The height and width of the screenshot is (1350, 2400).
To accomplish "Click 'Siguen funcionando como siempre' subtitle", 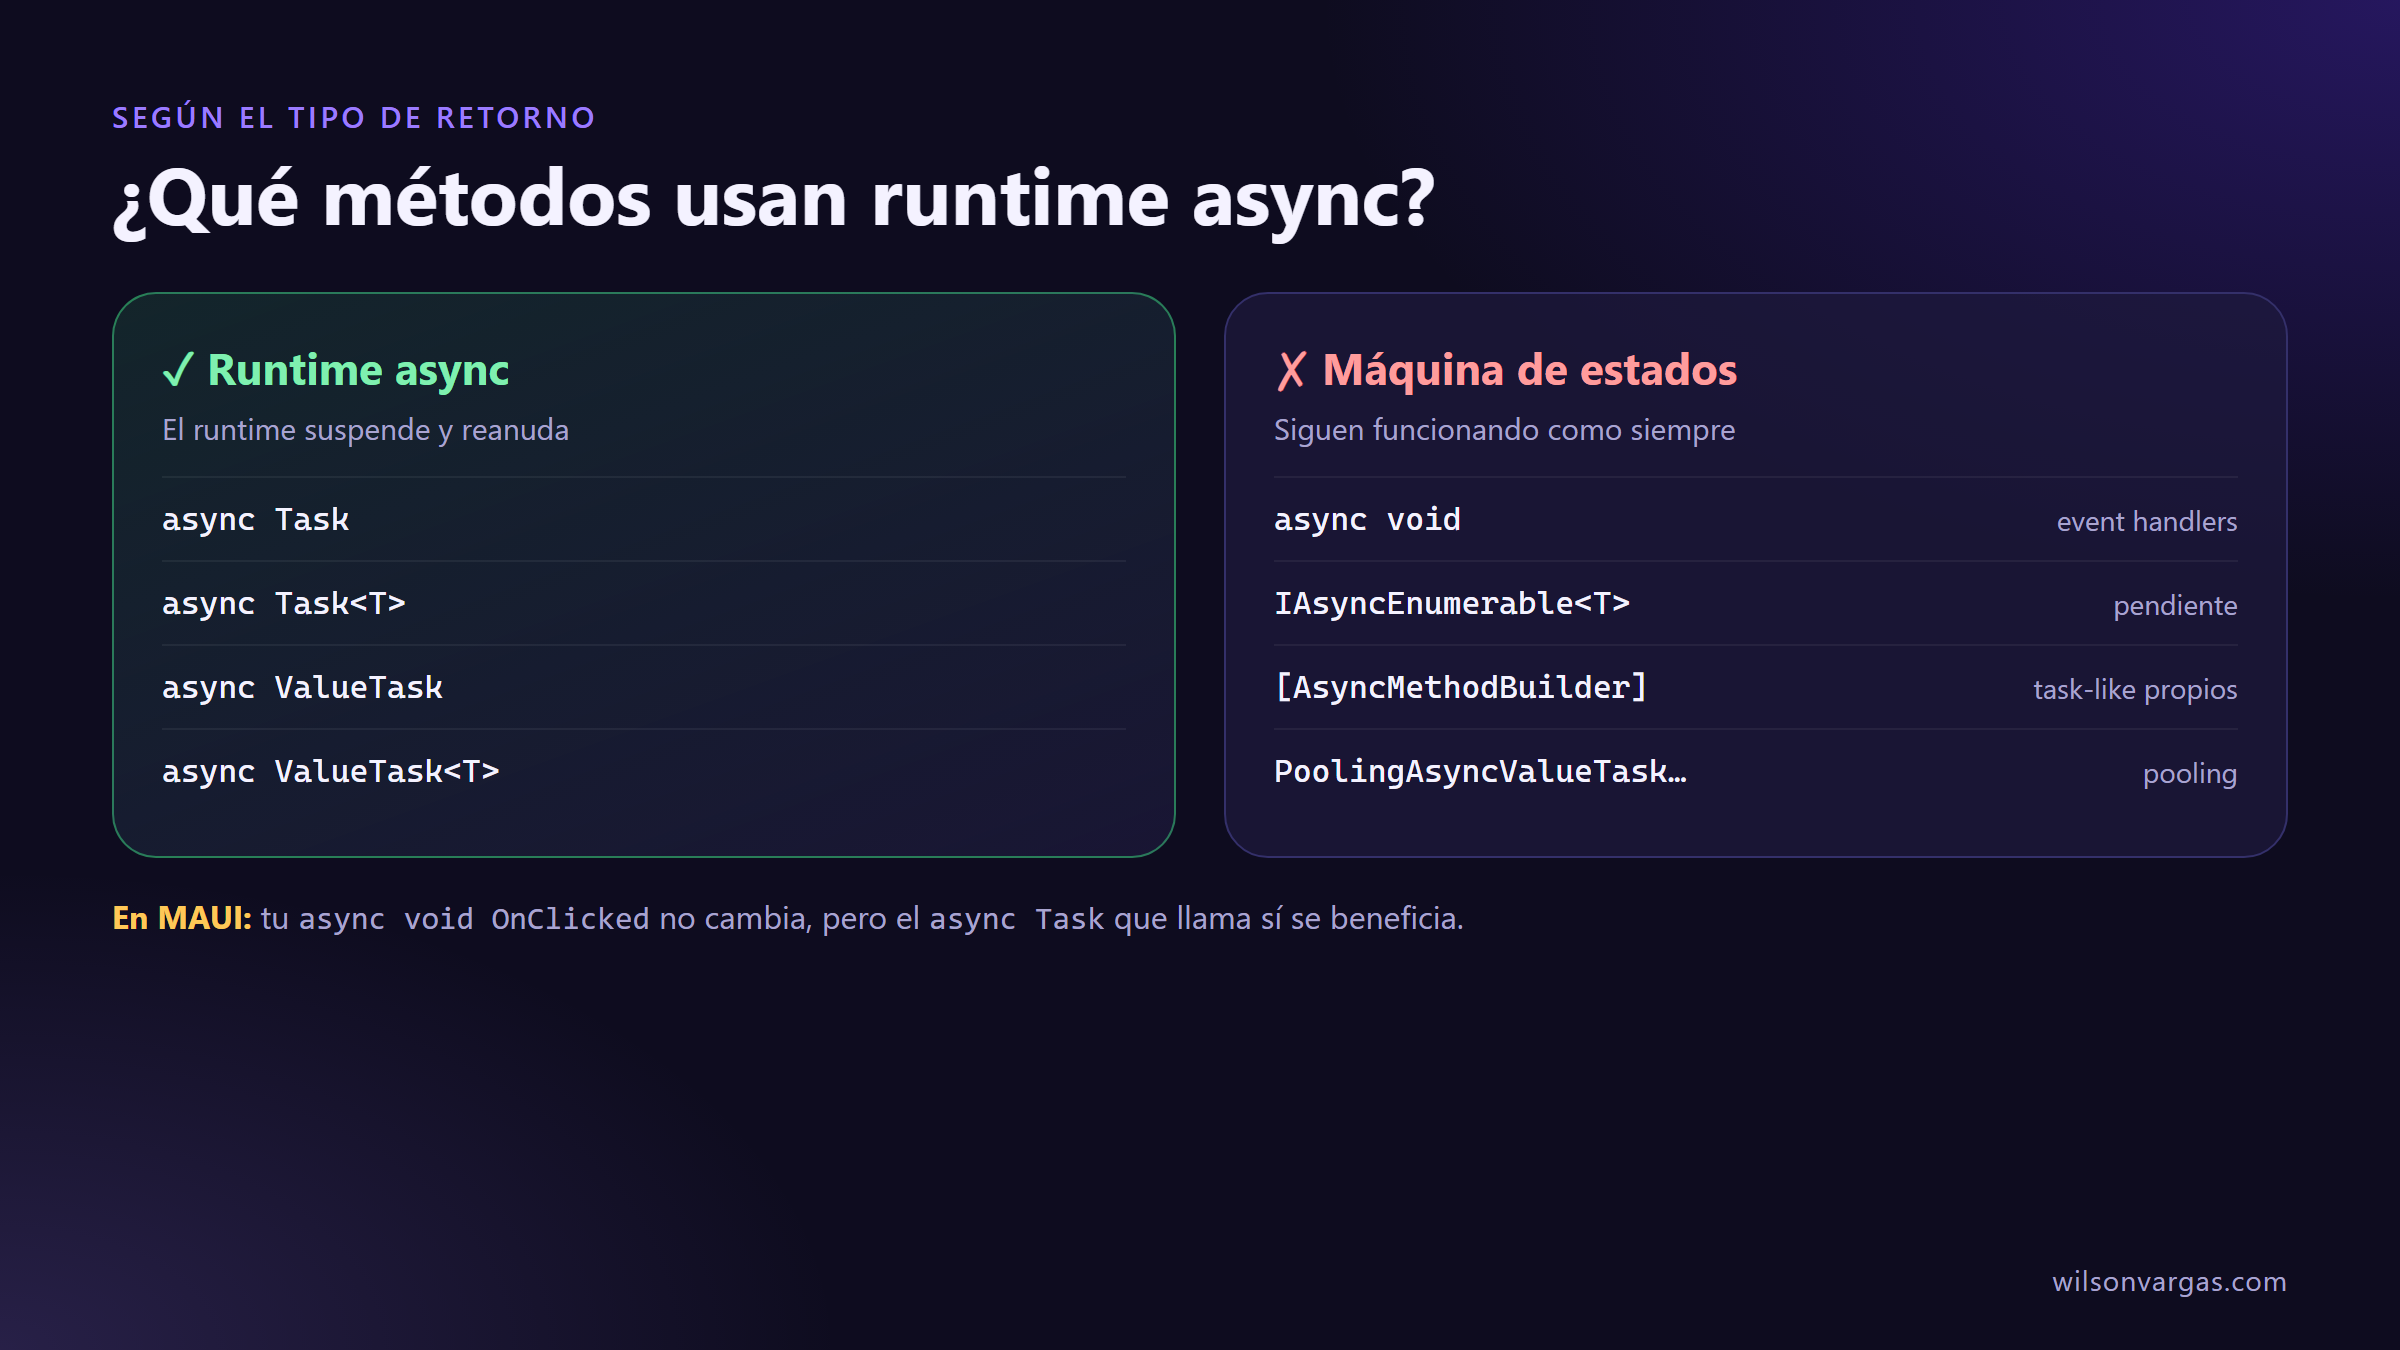I will coord(1505,430).
